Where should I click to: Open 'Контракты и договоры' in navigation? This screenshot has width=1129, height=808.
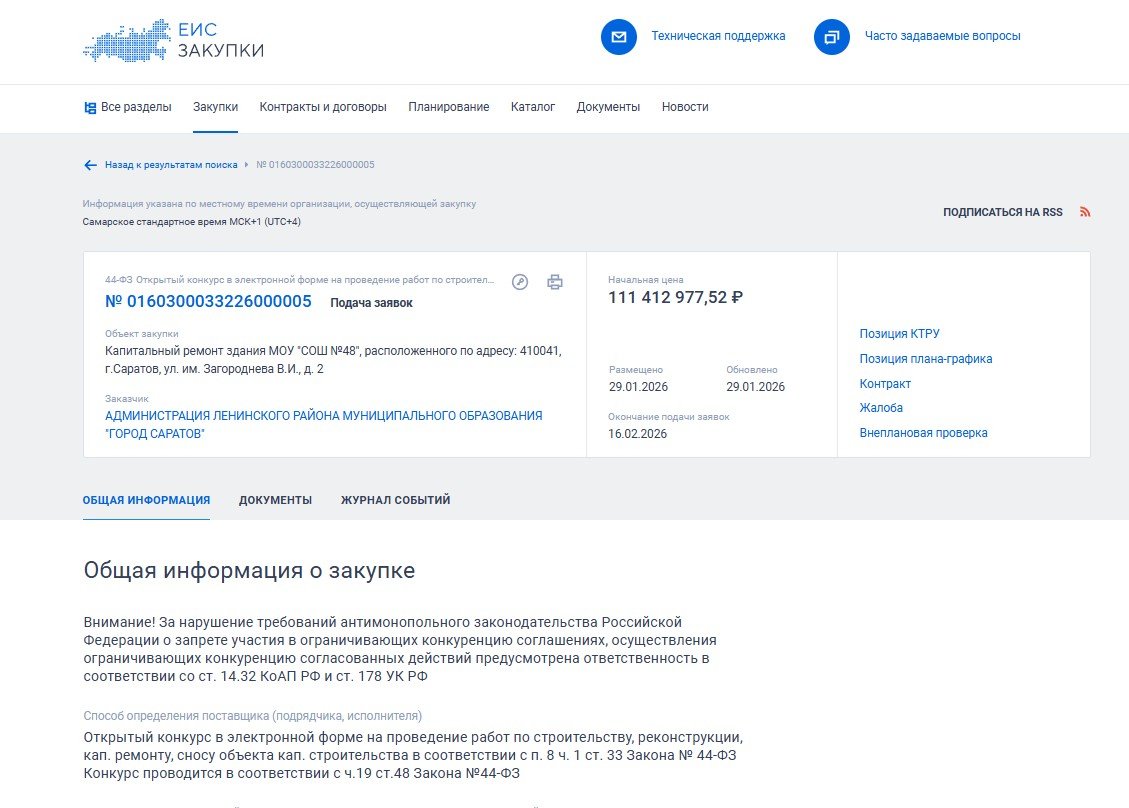click(x=323, y=107)
